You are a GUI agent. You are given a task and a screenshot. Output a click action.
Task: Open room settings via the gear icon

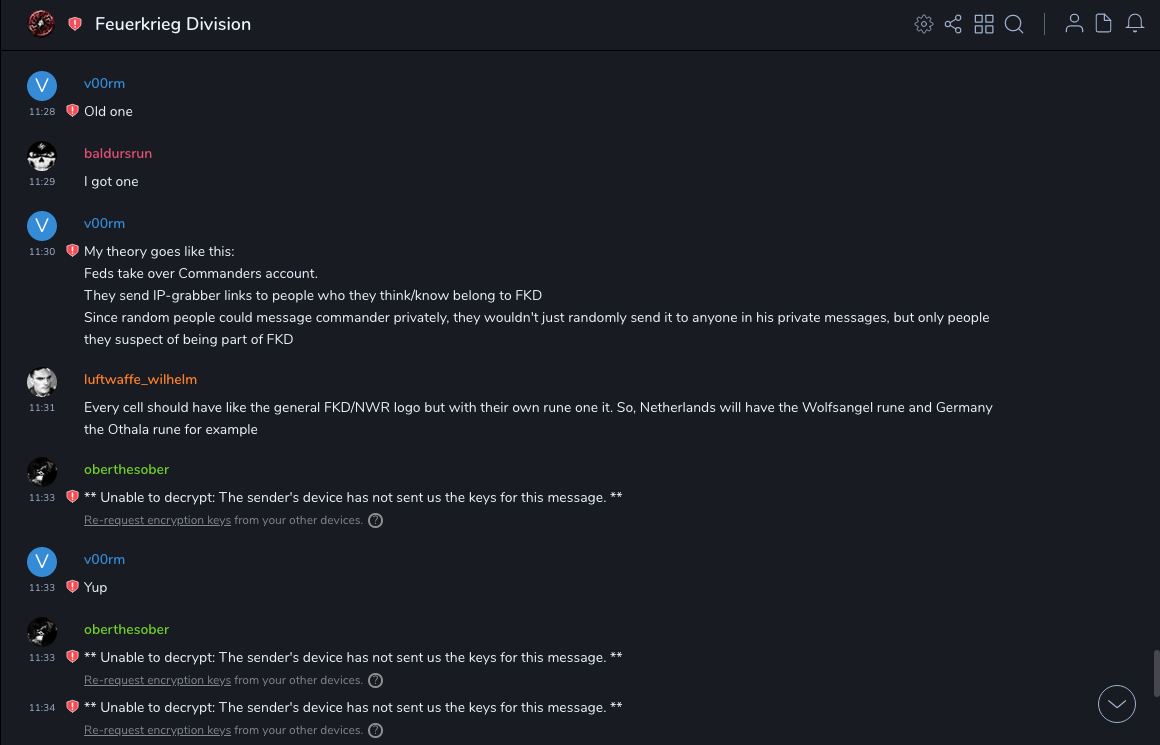[x=923, y=24]
